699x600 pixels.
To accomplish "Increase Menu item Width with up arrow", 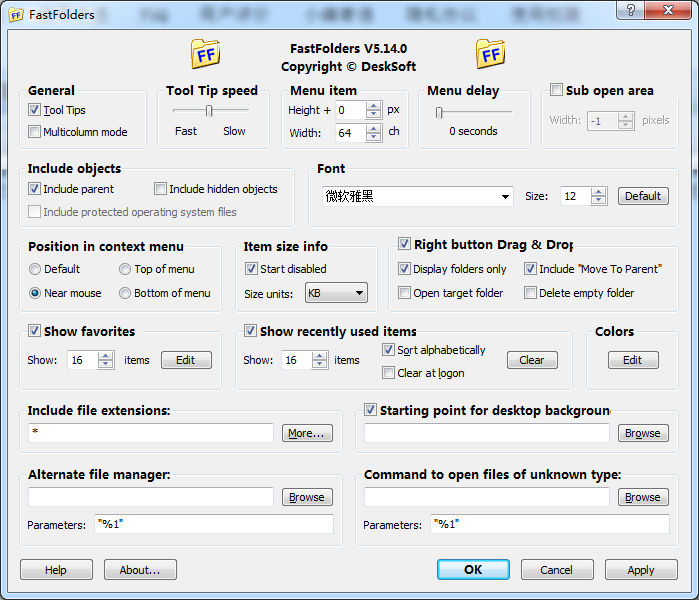I will 373,129.
